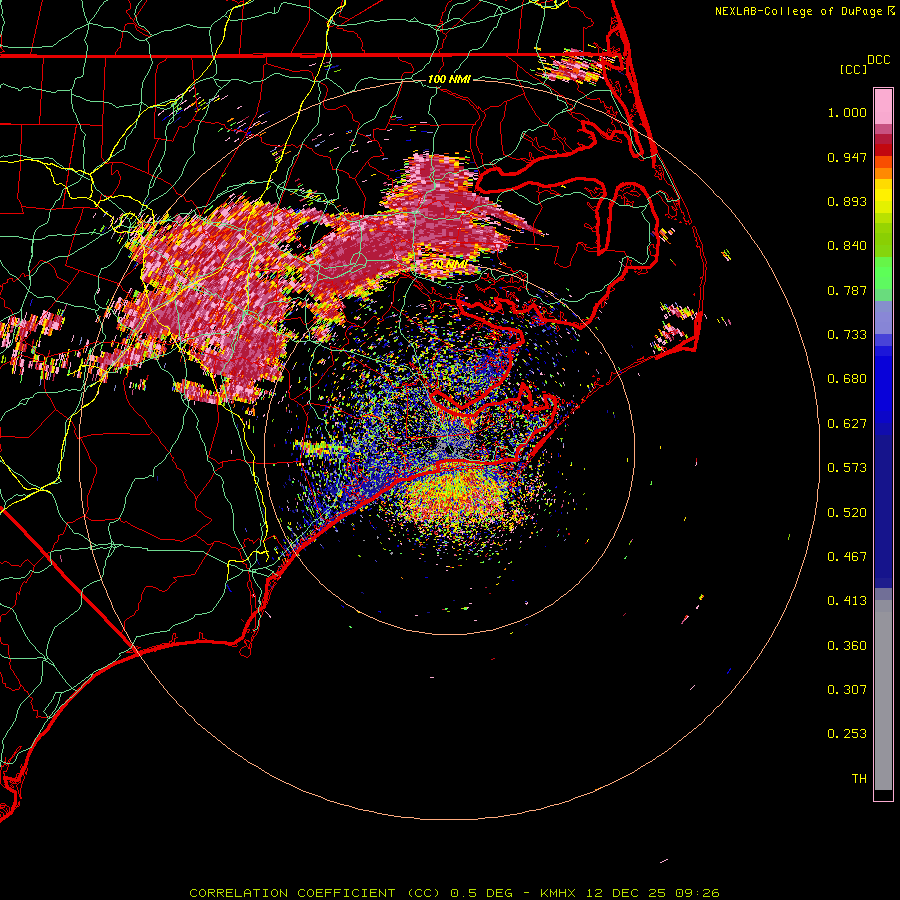Click the 0.627 color scale value
This screenshot has width=900, height=900.
pyautogui.click(x=847, y=424)
